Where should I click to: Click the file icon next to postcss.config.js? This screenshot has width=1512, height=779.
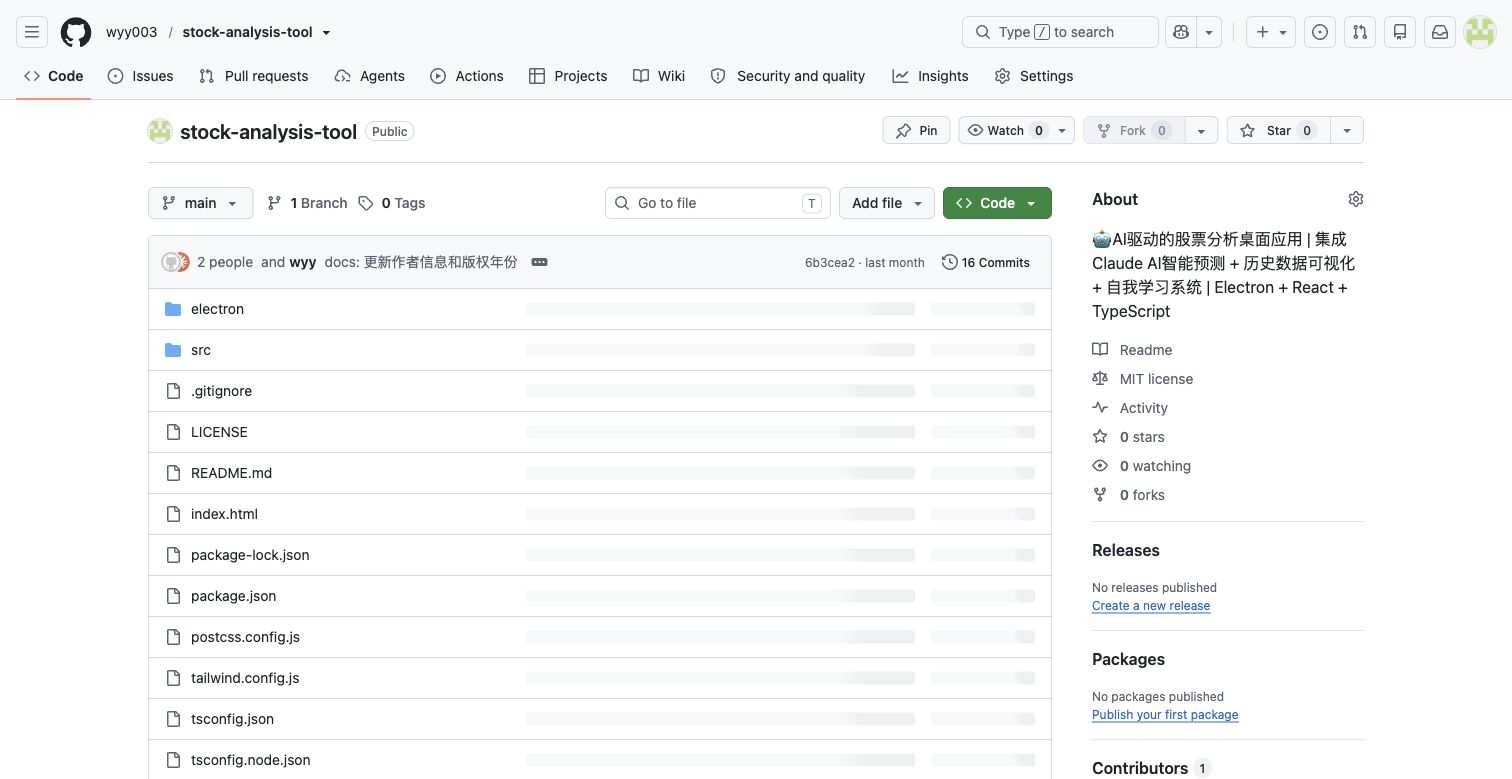point(173,637)
